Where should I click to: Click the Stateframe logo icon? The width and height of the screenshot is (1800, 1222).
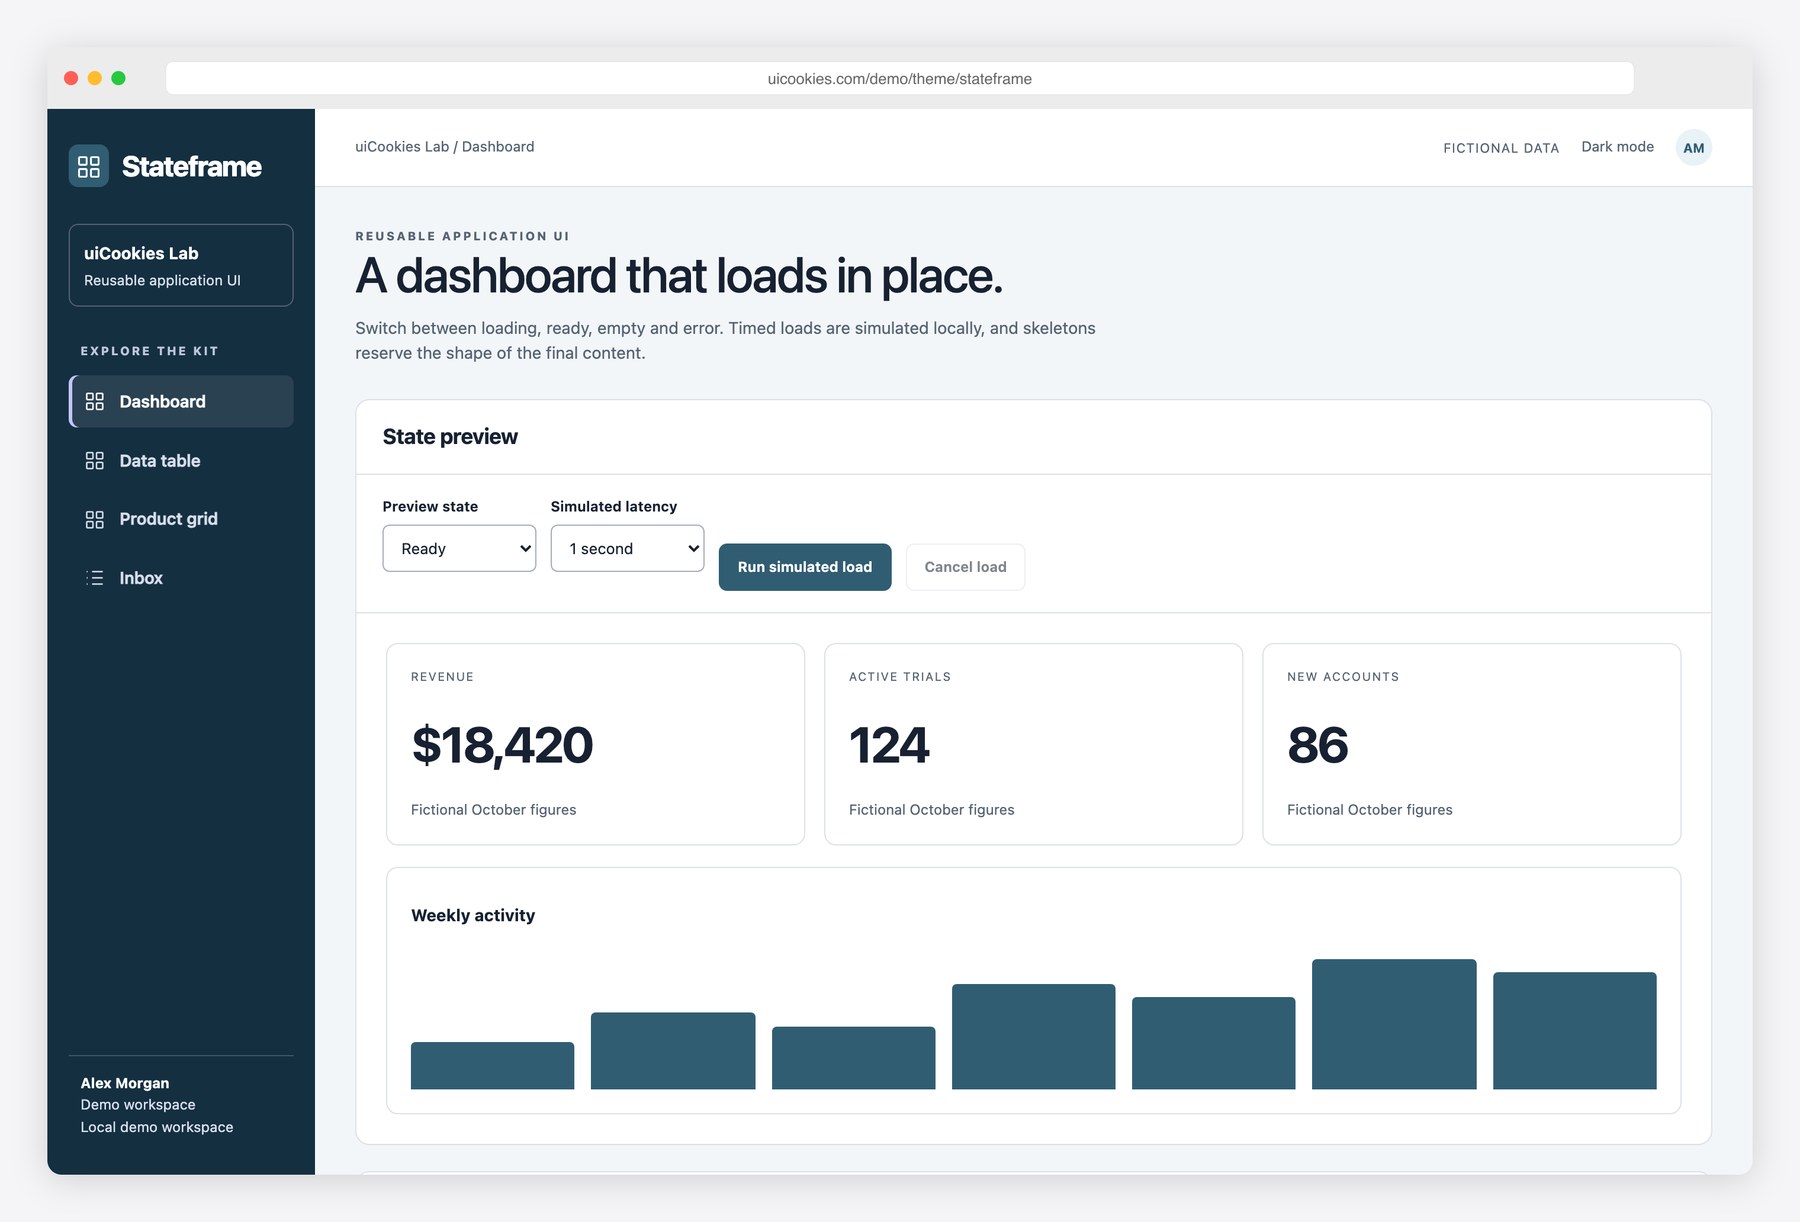(x=89, y=166)
